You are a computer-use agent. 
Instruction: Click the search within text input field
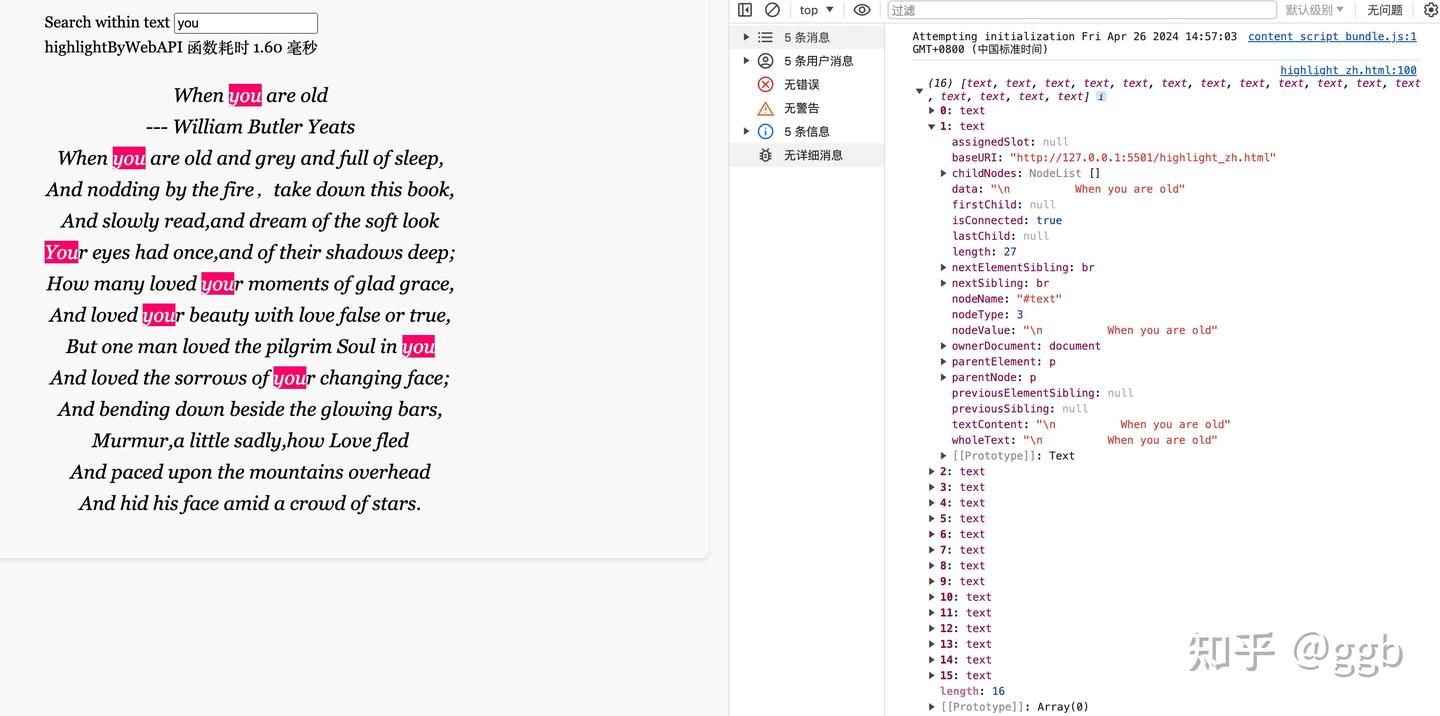click(245, 22)
